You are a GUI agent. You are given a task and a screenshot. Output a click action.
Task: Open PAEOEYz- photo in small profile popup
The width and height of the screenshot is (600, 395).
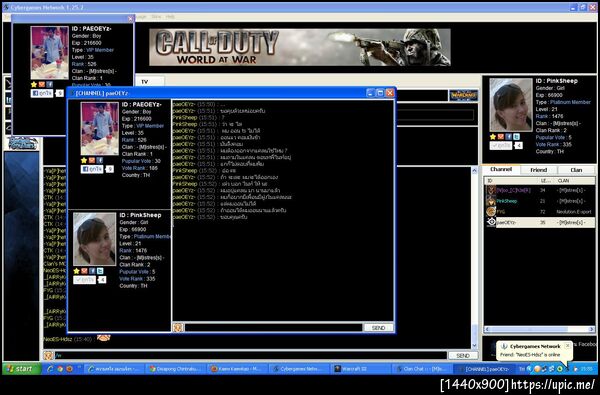click(x=49, y=53)
